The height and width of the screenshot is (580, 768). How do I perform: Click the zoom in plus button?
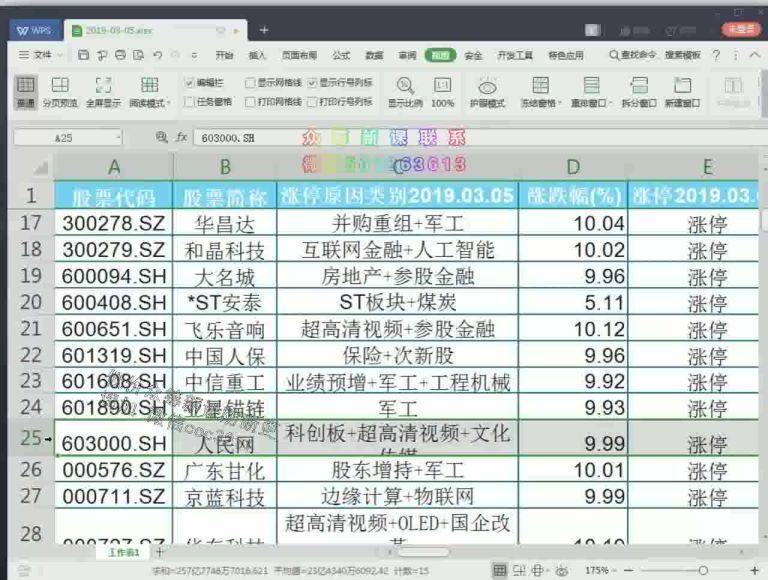[755, 570]
